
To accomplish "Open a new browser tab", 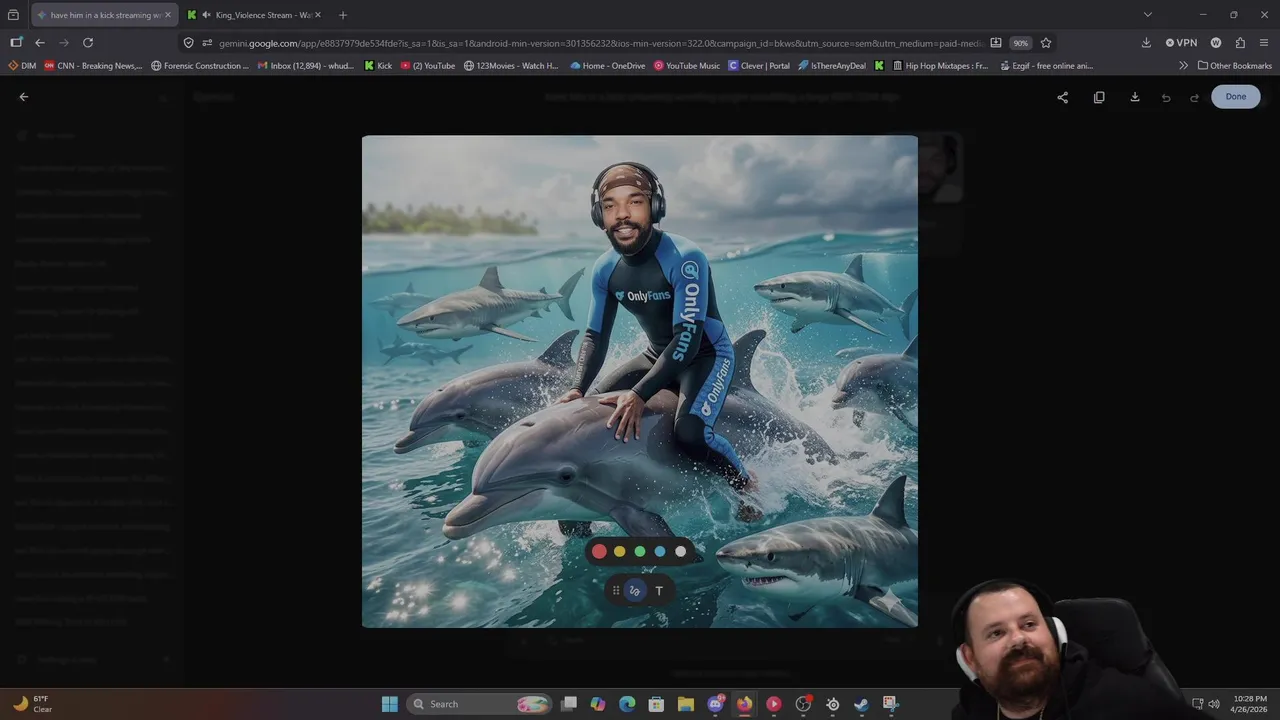I will click(343, 15).
